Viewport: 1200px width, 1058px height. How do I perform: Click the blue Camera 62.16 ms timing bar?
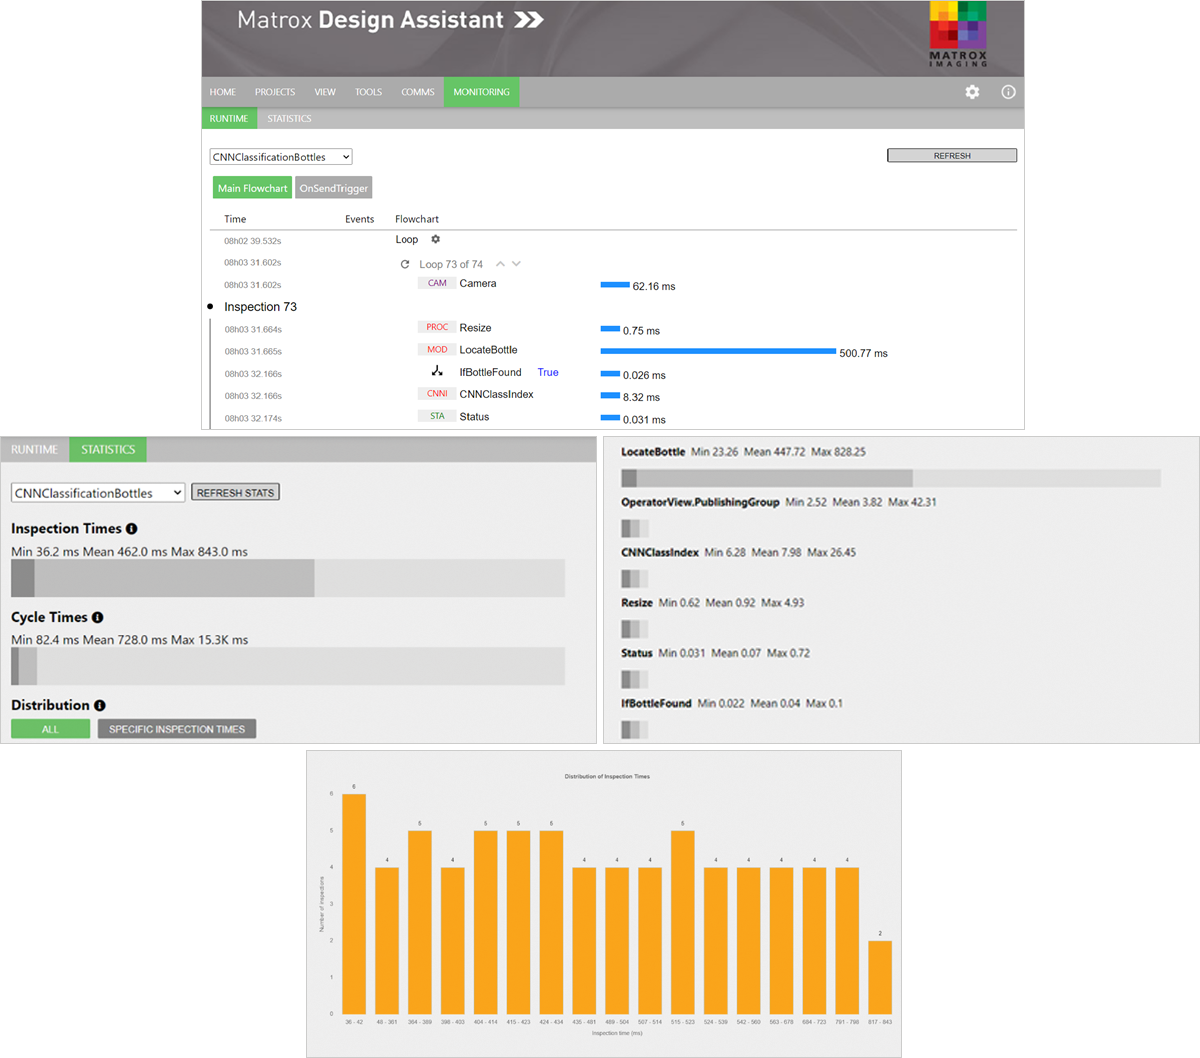coord(615,285)
